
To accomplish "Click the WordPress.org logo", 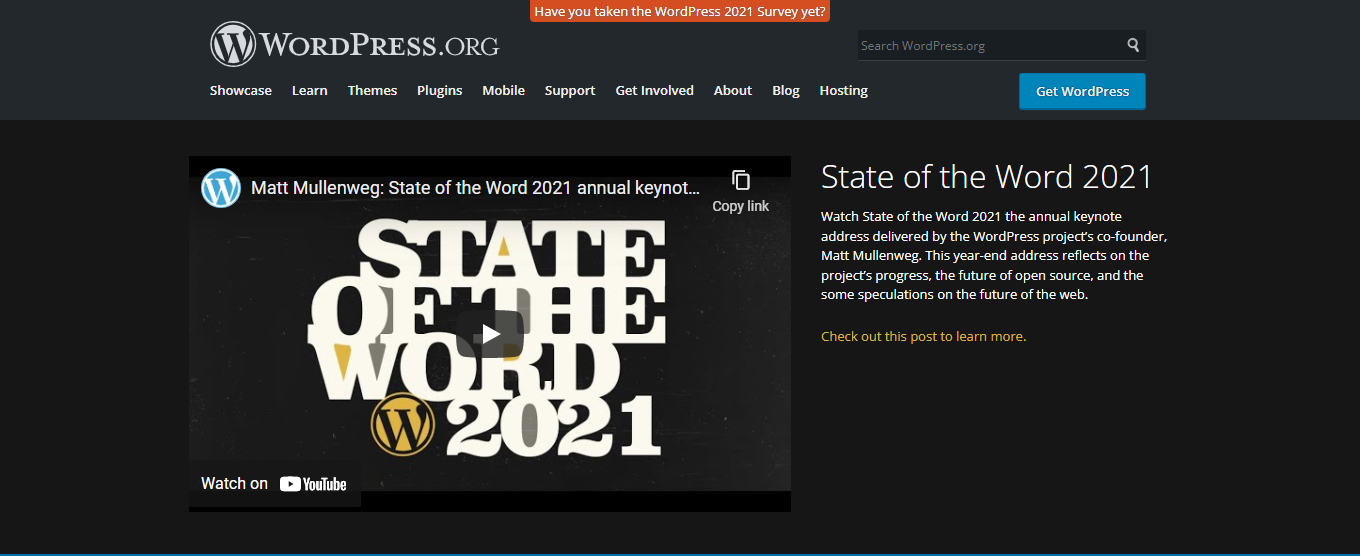I will pos(354,45).
